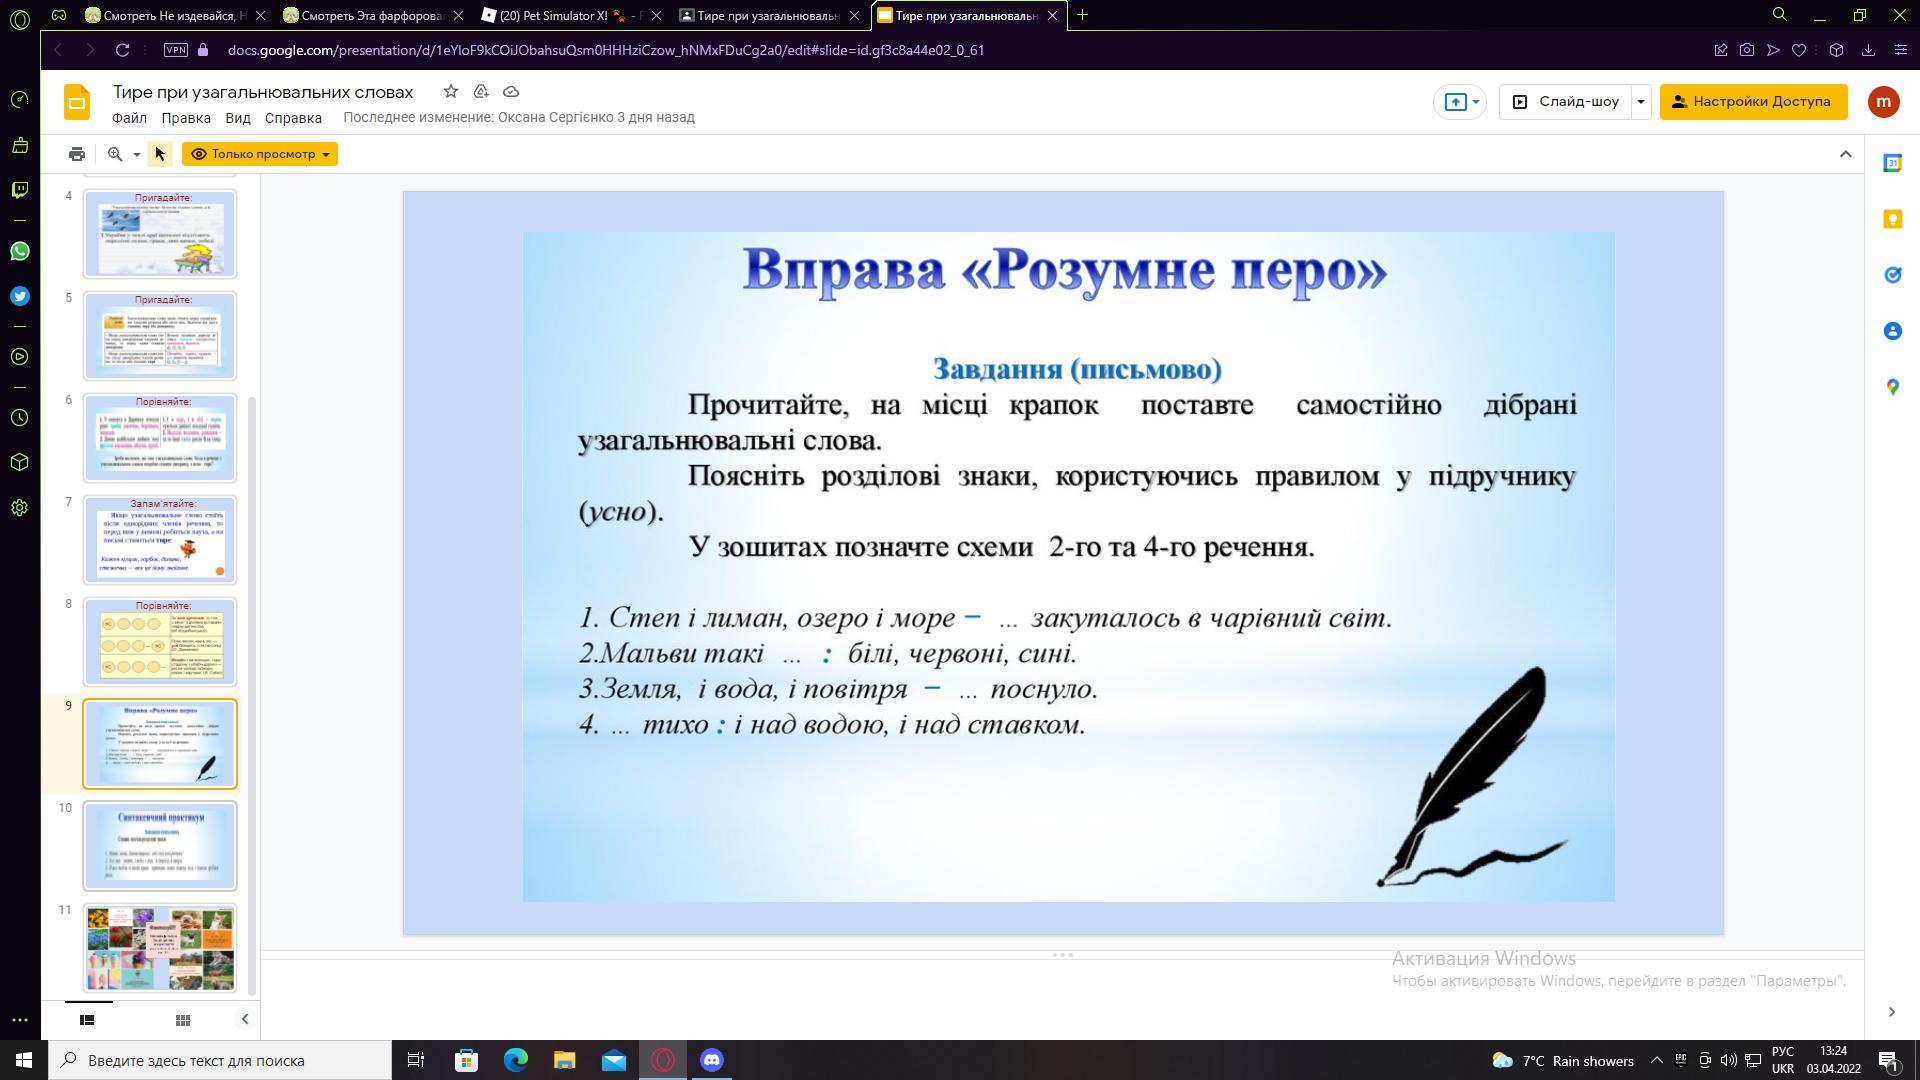The image size is (1920, 1080).
Task: Click the print icon in toolbar
Action: point(77,154)
